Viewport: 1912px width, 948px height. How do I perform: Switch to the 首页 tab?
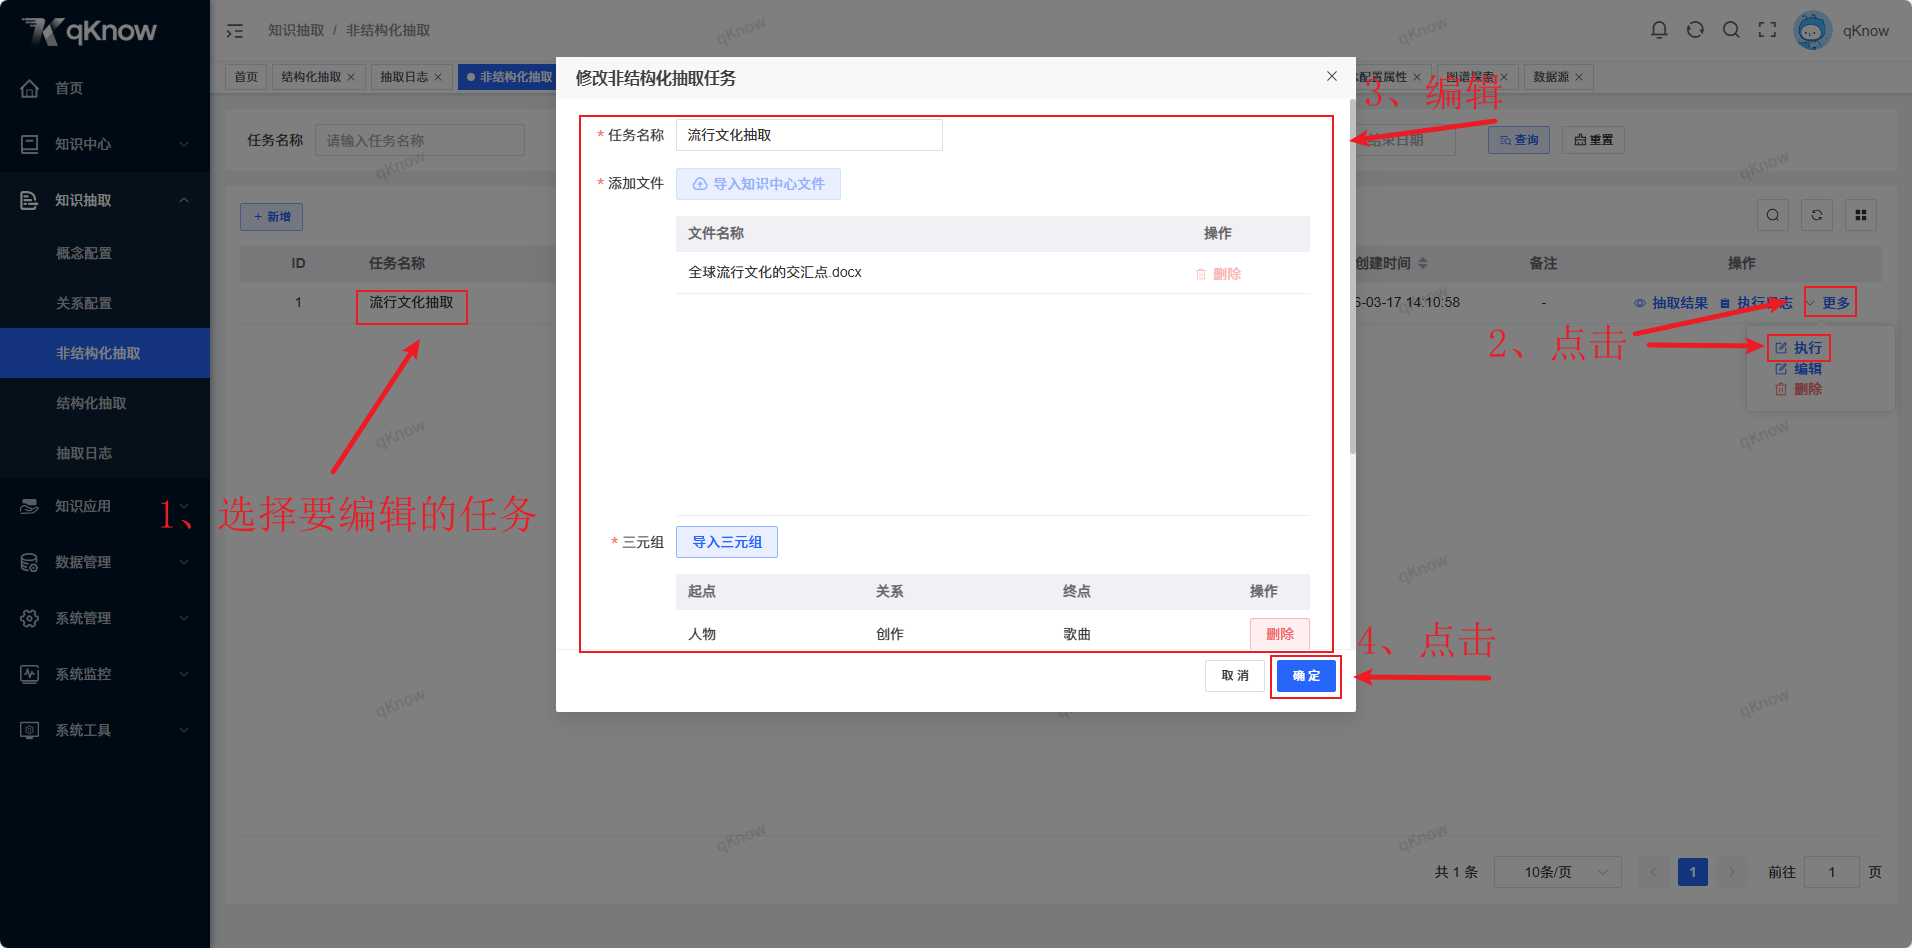point(246,77)
